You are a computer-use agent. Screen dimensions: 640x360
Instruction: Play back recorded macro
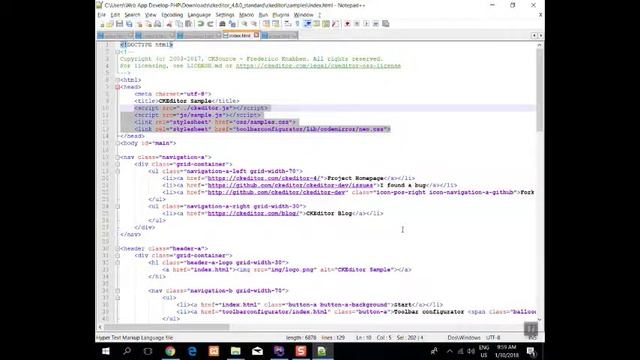366,24
